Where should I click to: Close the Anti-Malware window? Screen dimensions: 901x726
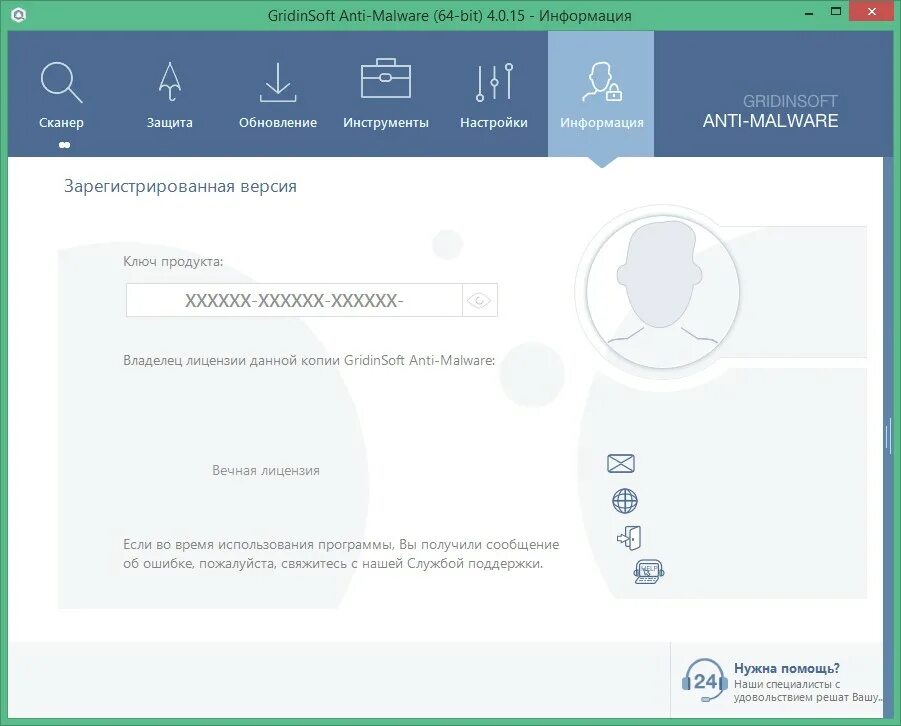pos(872,12)
